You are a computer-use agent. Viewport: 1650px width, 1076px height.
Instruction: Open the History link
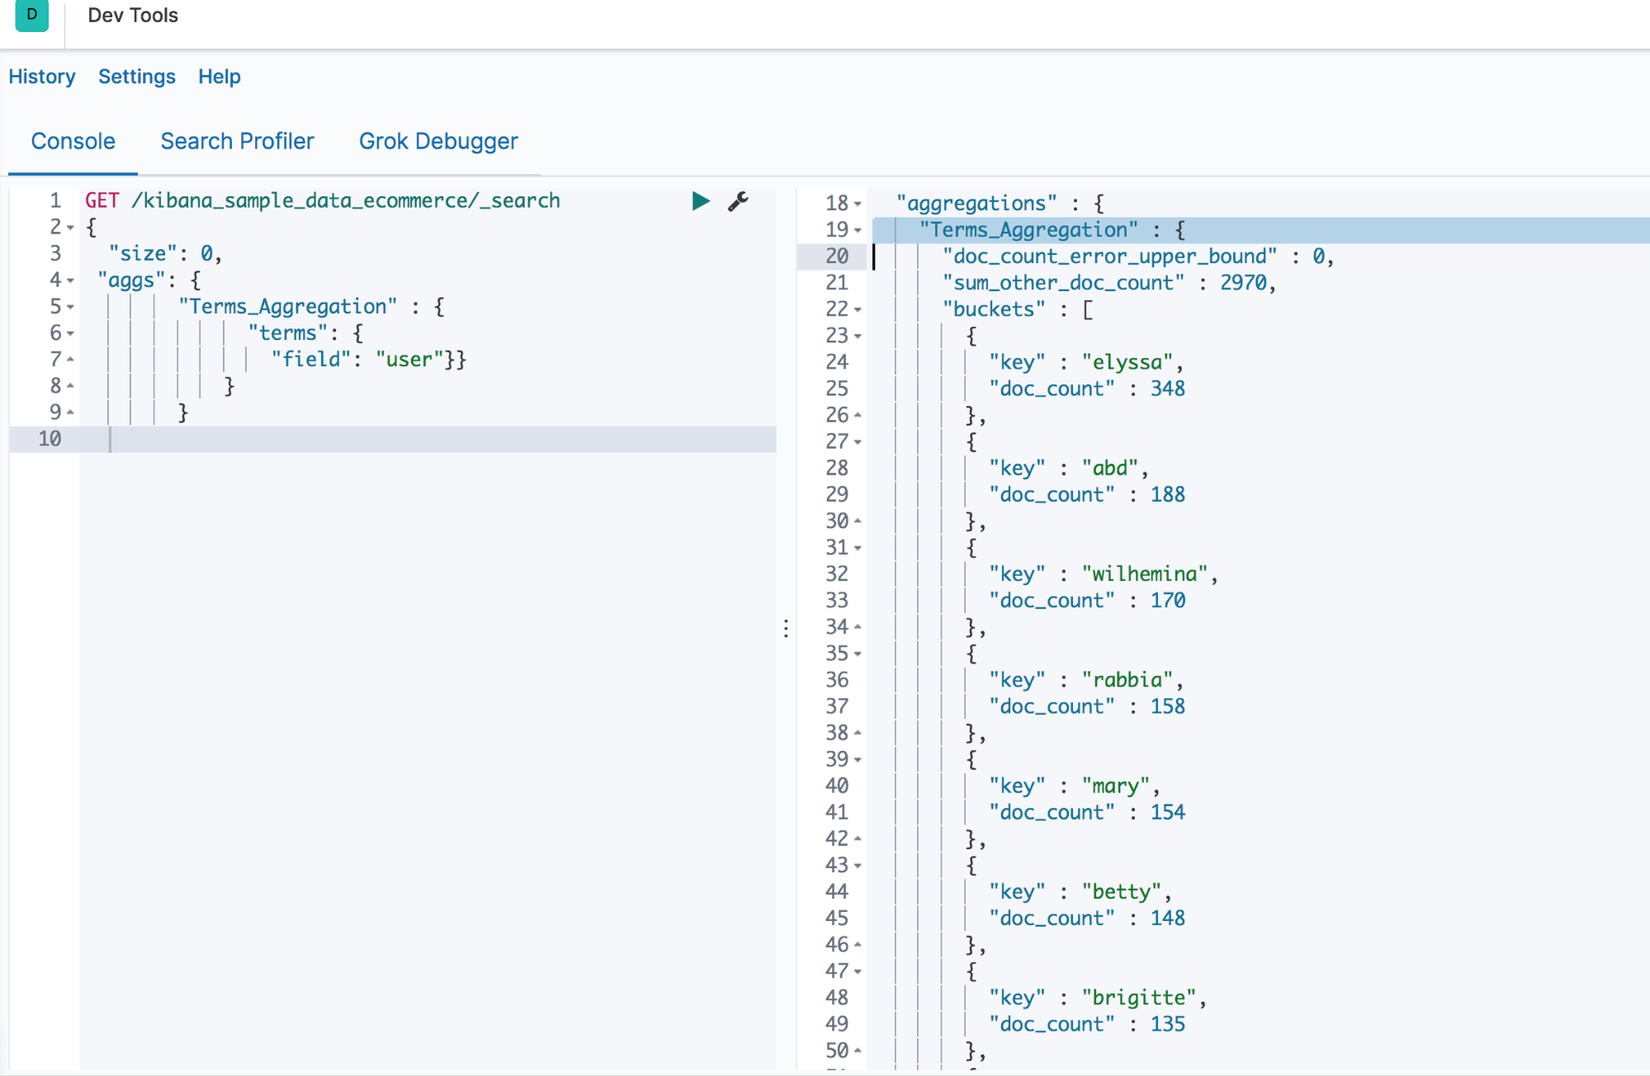point(42,77)
